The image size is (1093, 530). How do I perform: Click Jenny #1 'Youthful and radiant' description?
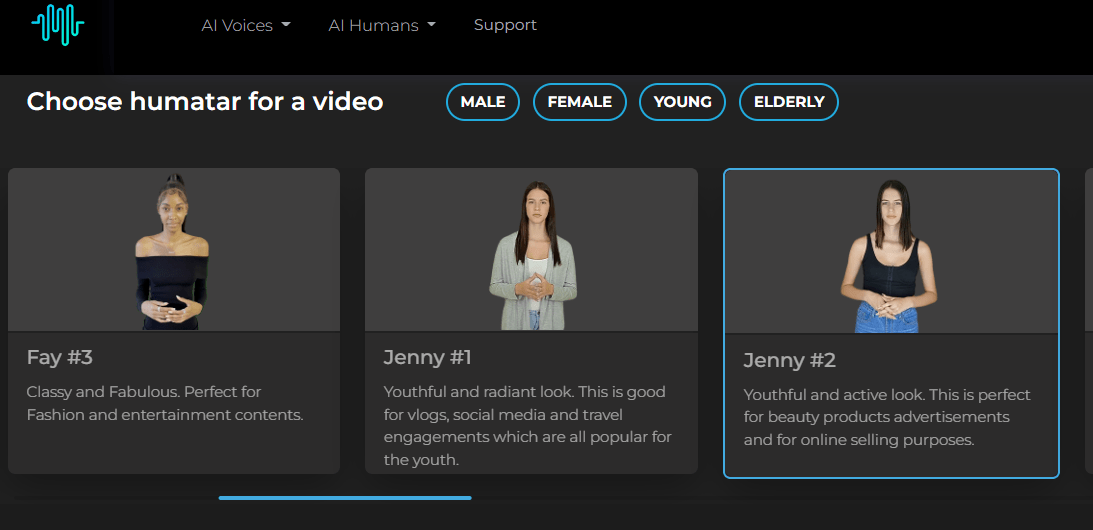point(527,426)
